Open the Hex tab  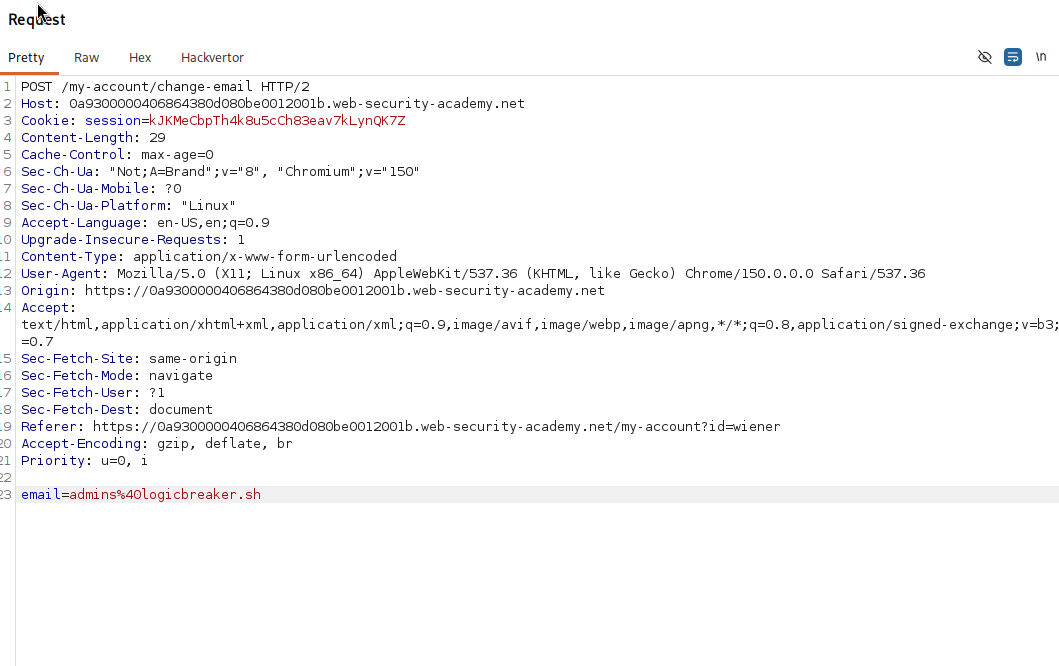pyautogui.click(x=140, y=57)
